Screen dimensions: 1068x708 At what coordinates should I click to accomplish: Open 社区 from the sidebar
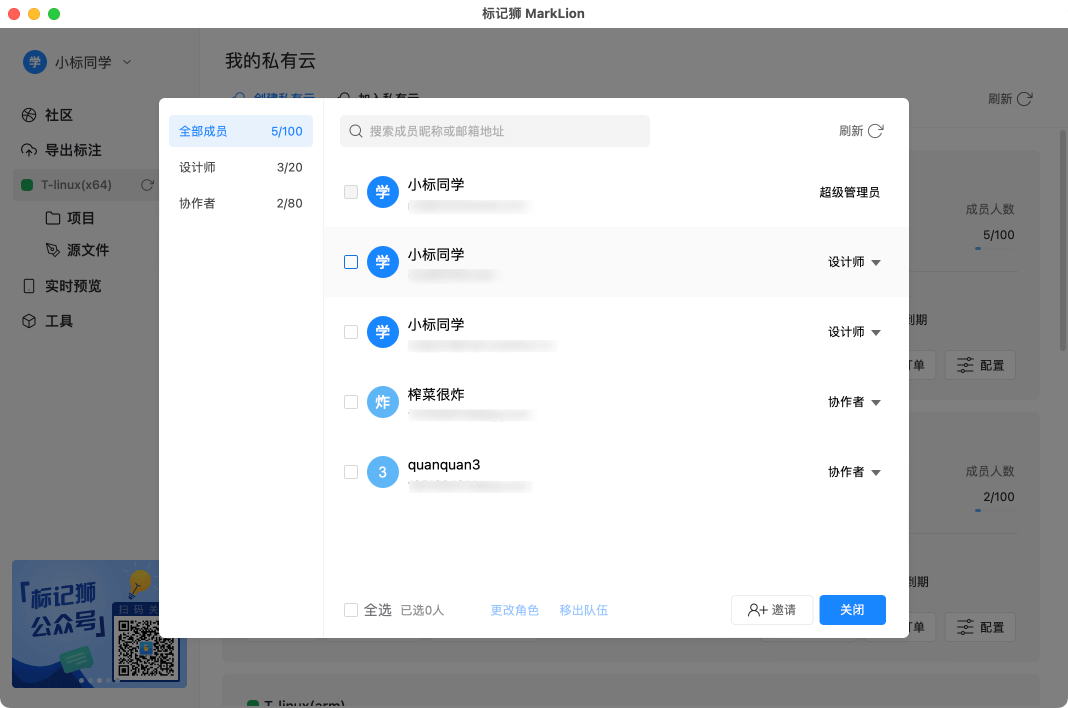58,115
